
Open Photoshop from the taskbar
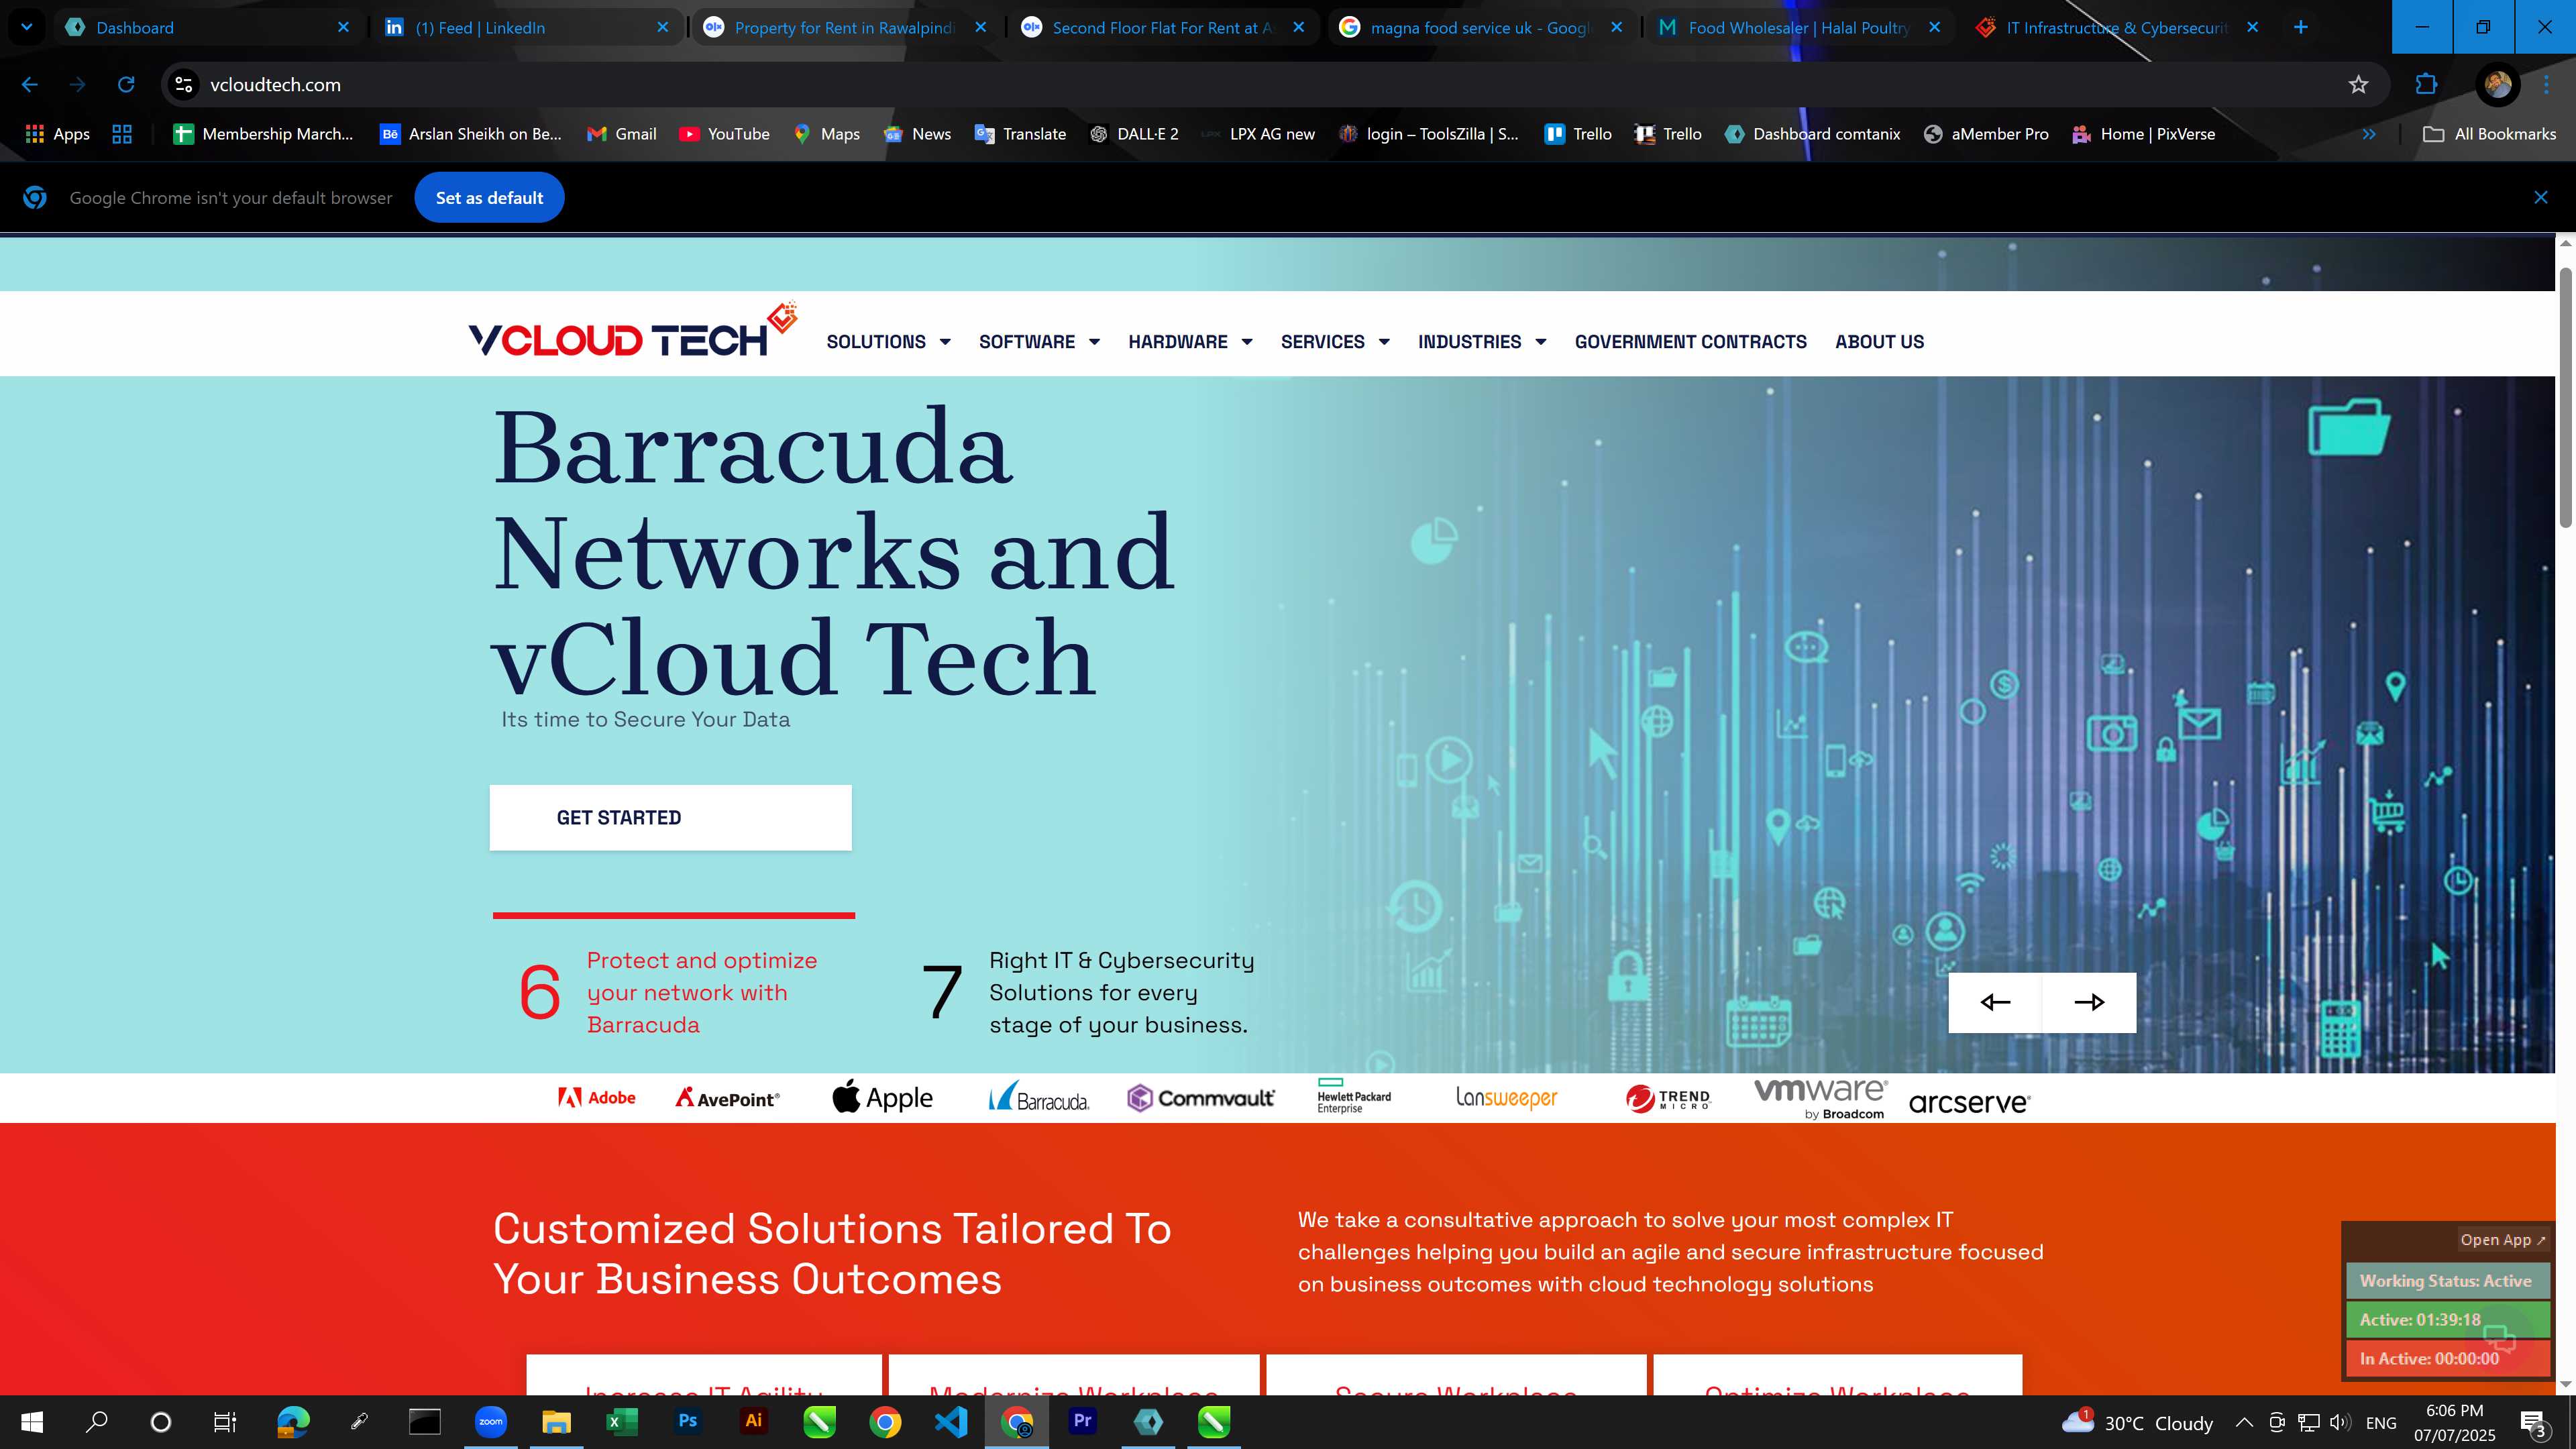pyautogui.click(x=688, y=1422)
